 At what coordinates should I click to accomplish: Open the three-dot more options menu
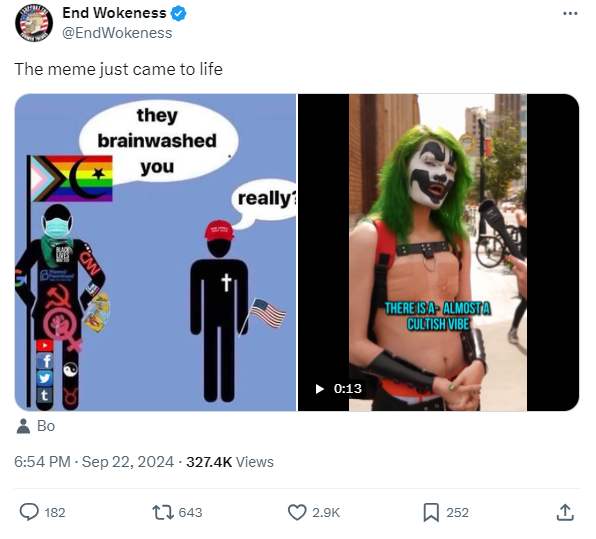(570, 14)
